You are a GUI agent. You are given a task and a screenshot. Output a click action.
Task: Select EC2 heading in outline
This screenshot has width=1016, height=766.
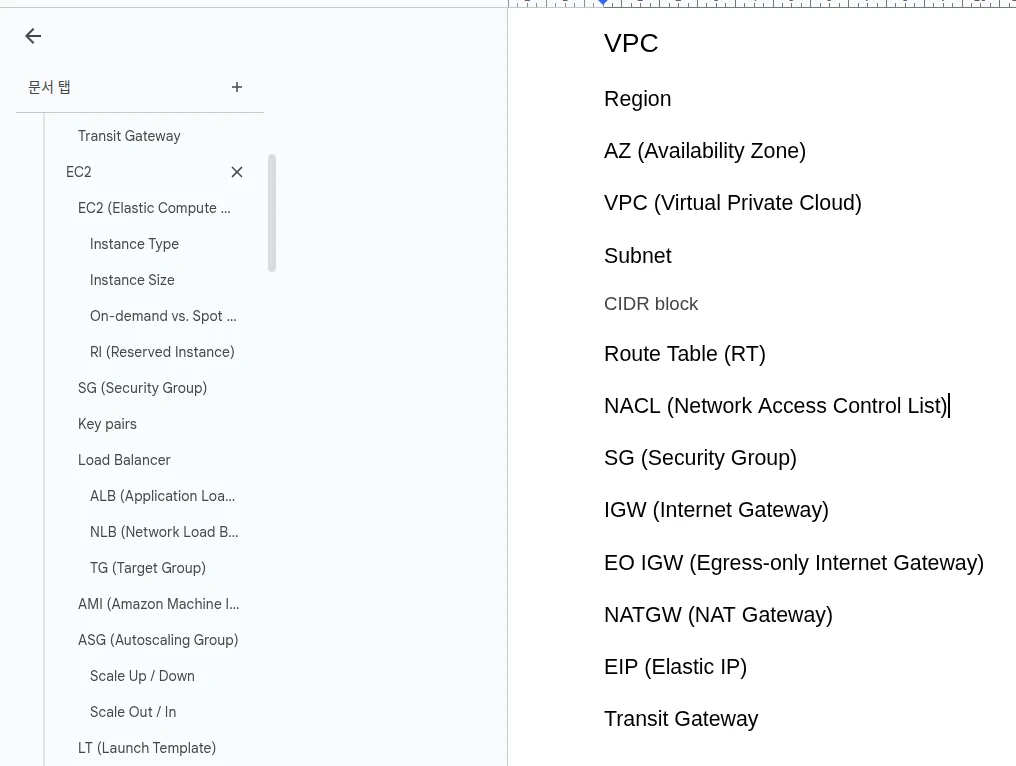pos(79,172)
